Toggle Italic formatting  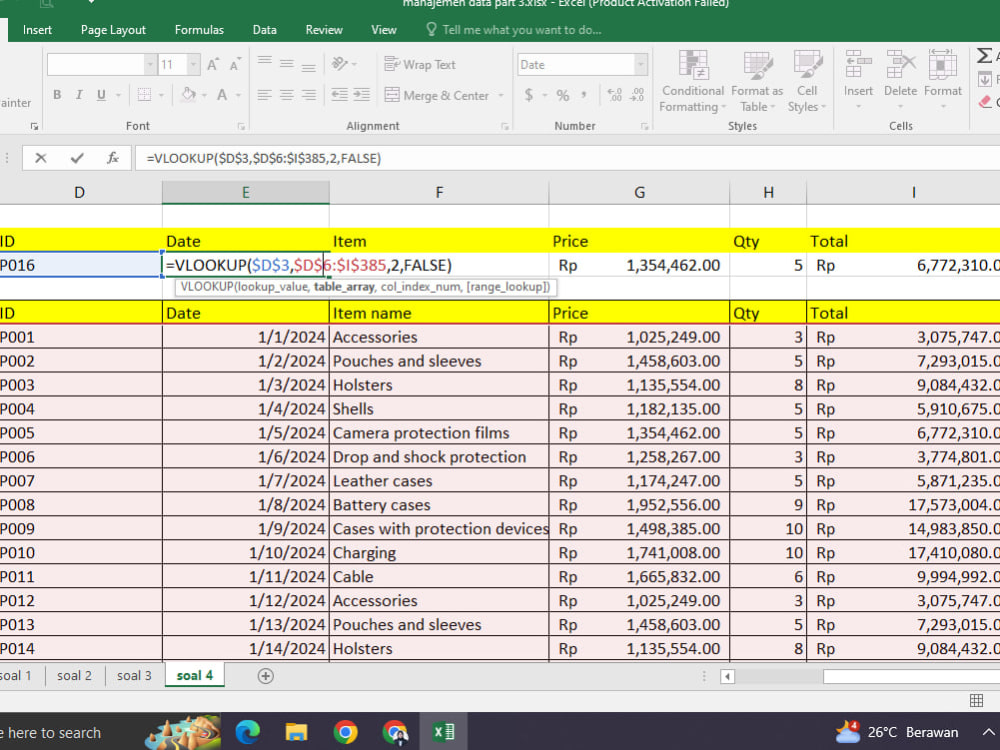(x=79, y=95)
